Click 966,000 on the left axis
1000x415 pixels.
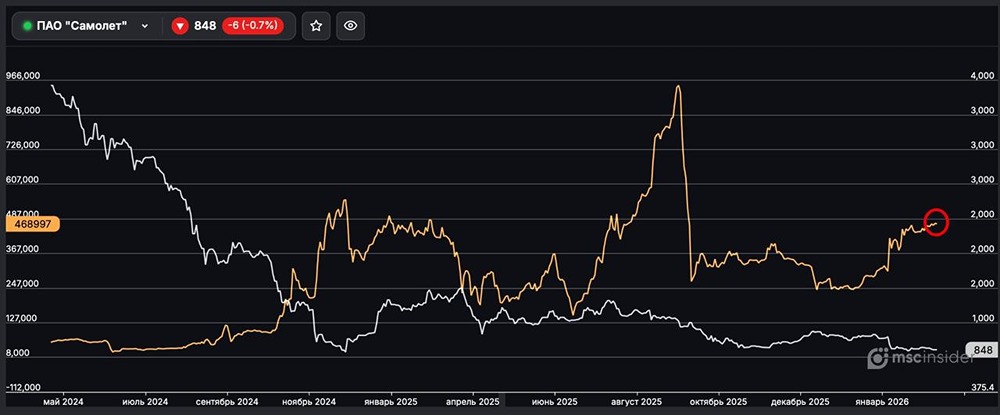coord(23,76)
